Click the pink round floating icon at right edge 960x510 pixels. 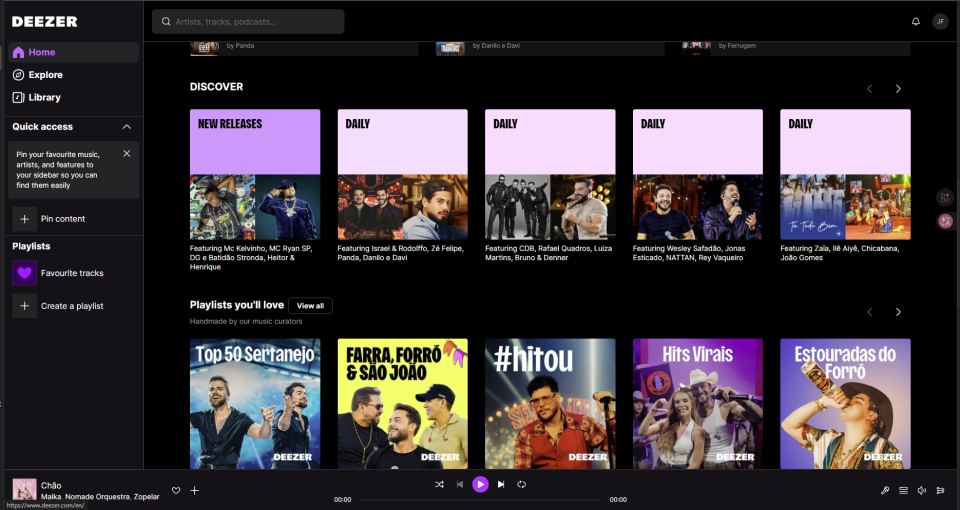[x=945, y=220]
